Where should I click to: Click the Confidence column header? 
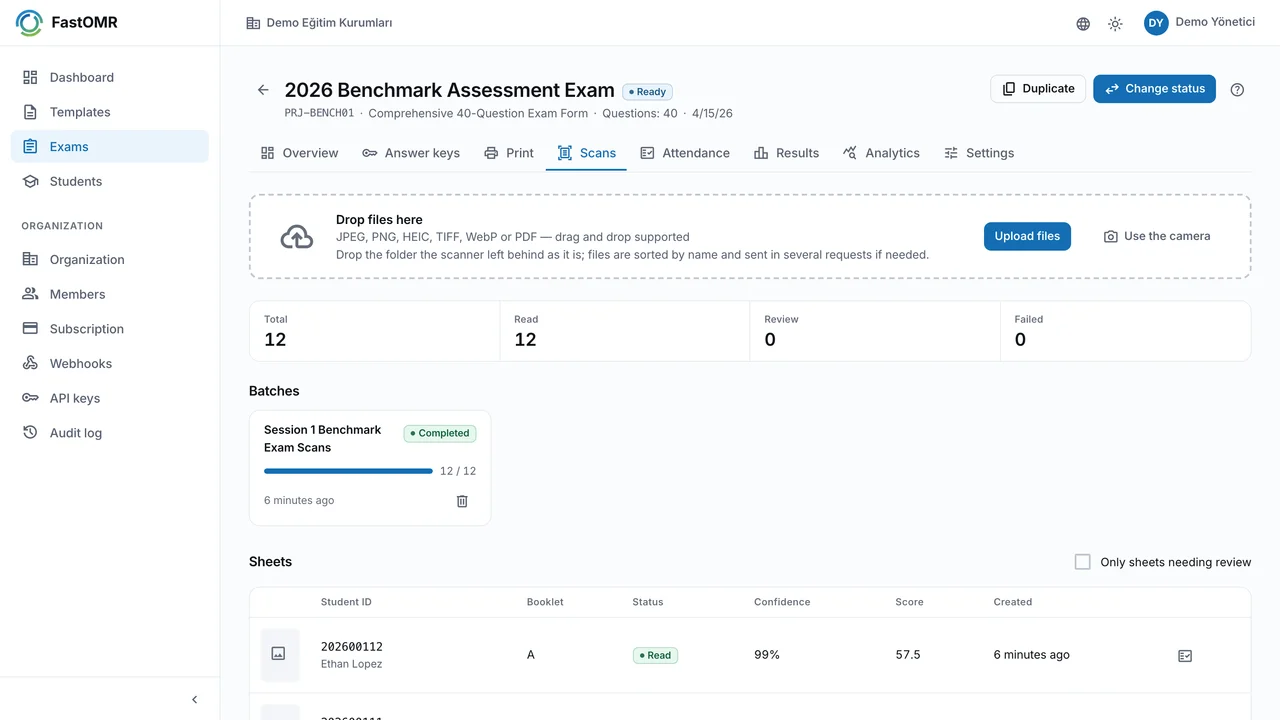pyautogui.click(x=782, y=602)
